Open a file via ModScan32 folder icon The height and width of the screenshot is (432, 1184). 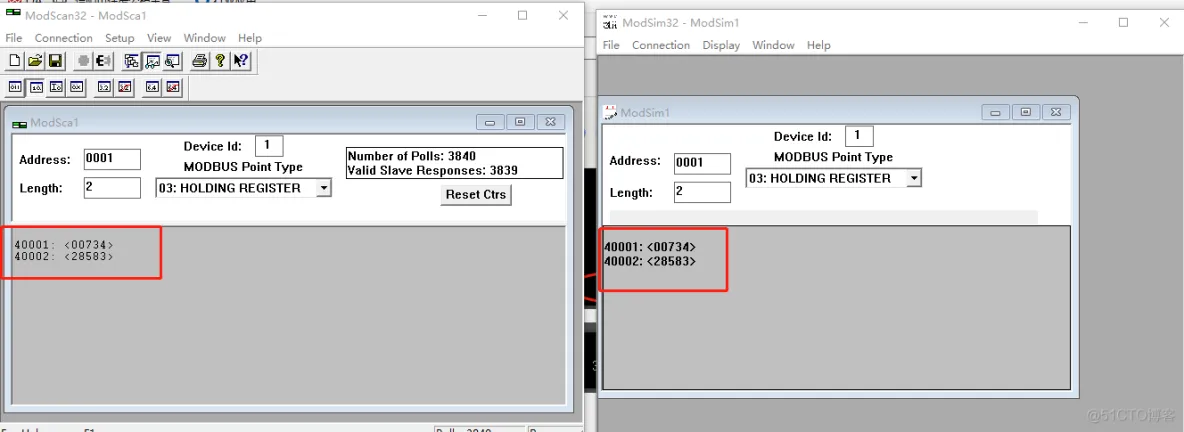coord(35,61)
